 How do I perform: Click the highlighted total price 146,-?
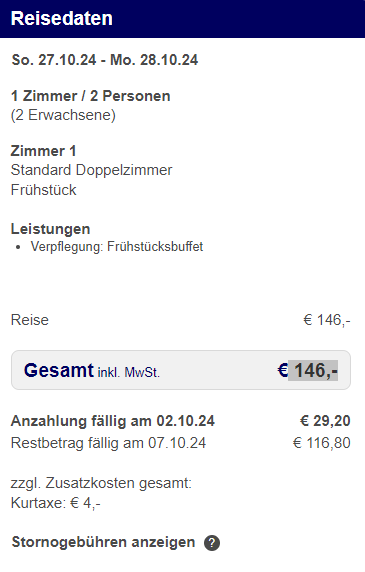pos(313,370)
